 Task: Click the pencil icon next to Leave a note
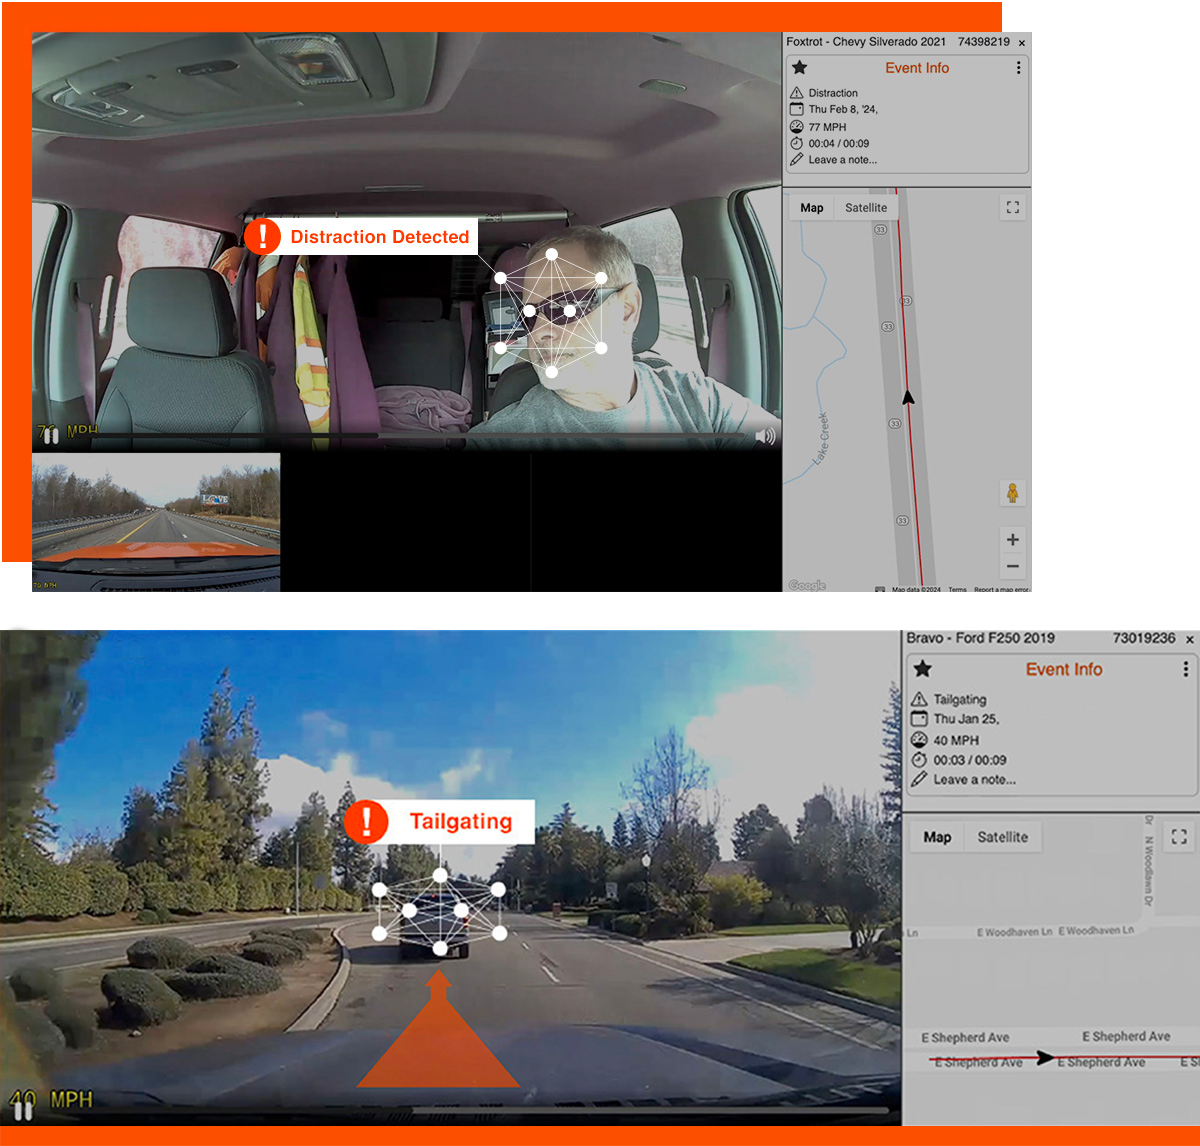tap(798, 159)
